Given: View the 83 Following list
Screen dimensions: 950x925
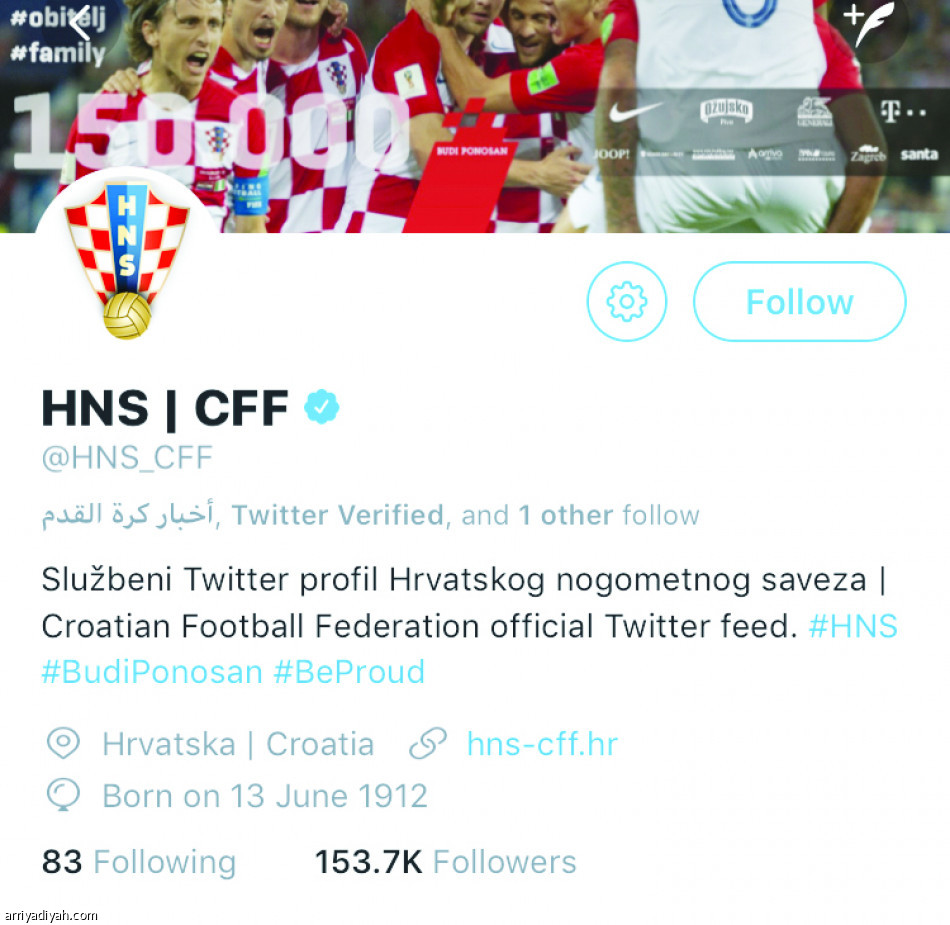Looking at the screenshot, I should click(139, 861).
